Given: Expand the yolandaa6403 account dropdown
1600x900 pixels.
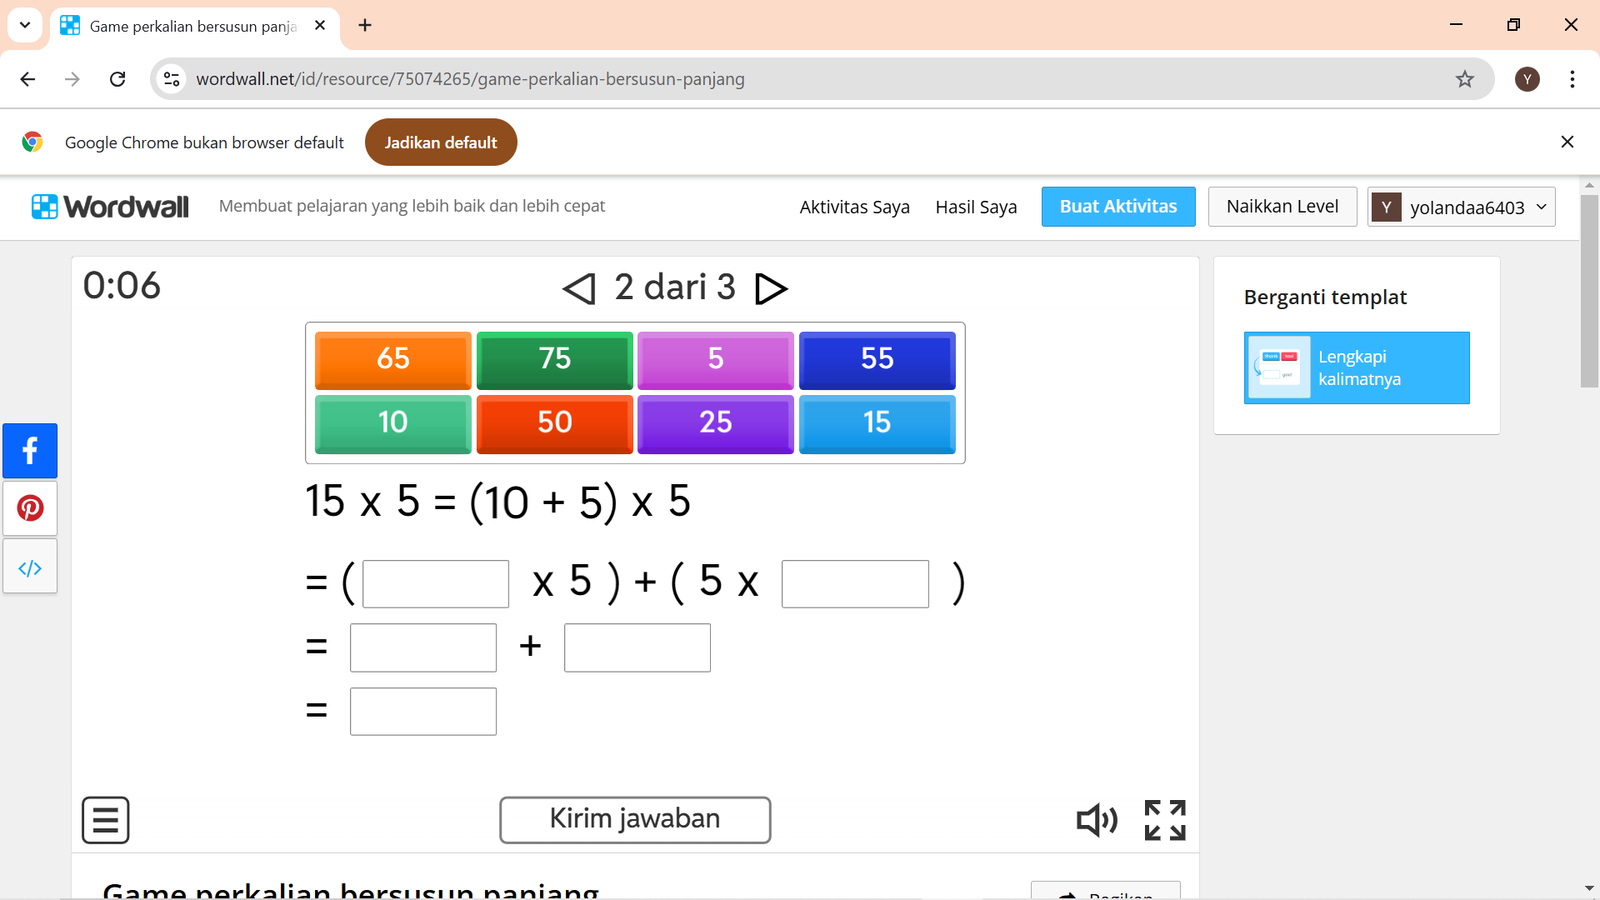Looking at the screenshot, I should 1461,207.
